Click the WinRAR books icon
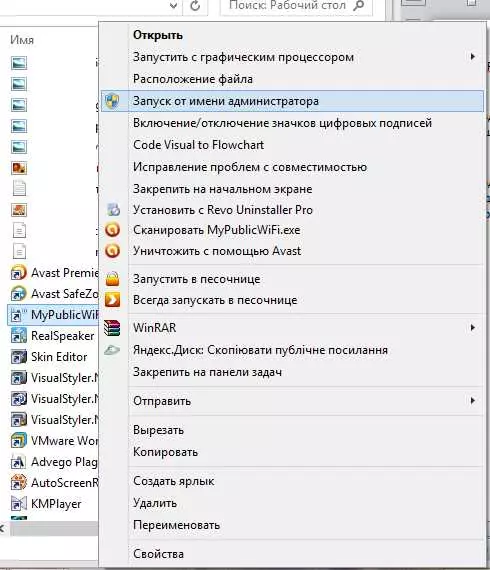 click(x=112, y=328)
